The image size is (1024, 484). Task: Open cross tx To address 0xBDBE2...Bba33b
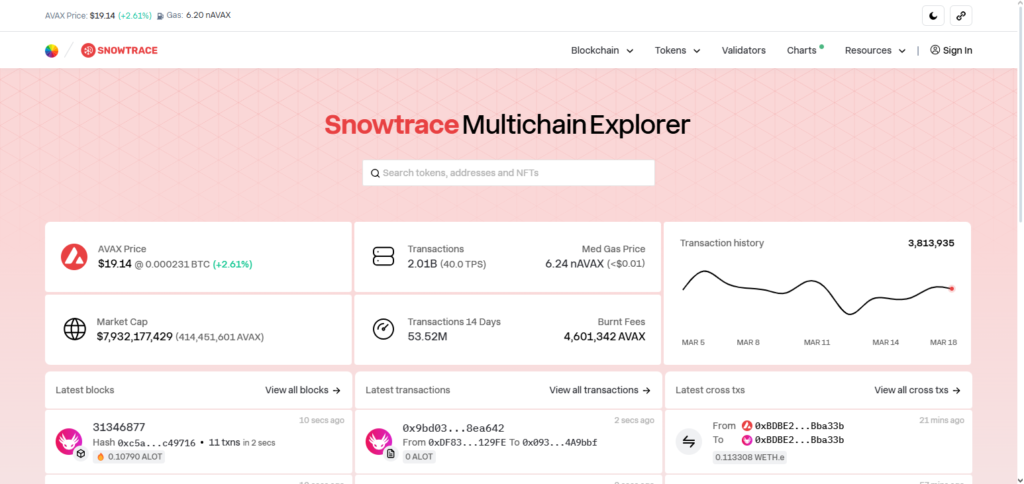(x=799, y=440)
